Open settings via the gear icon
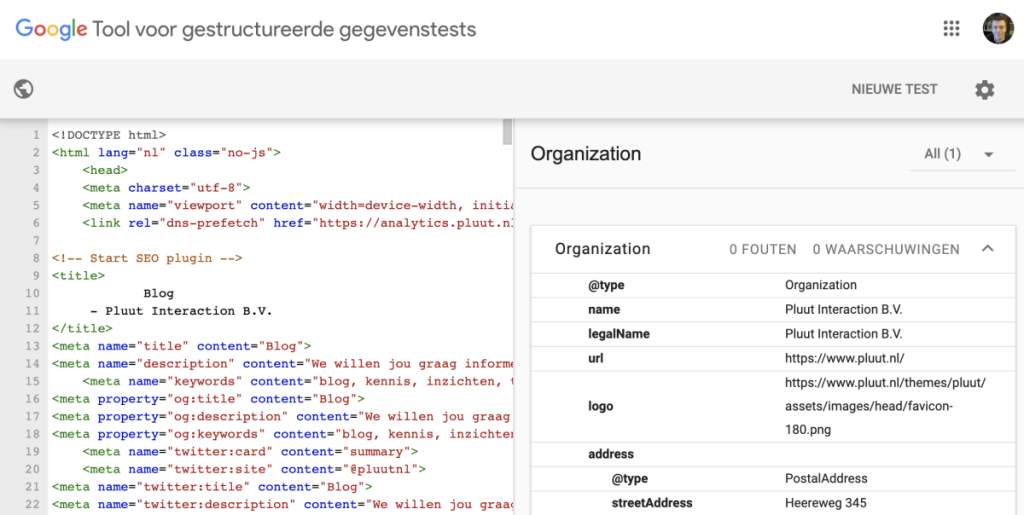Screen dimensions: 1024x515 [984, 90]
